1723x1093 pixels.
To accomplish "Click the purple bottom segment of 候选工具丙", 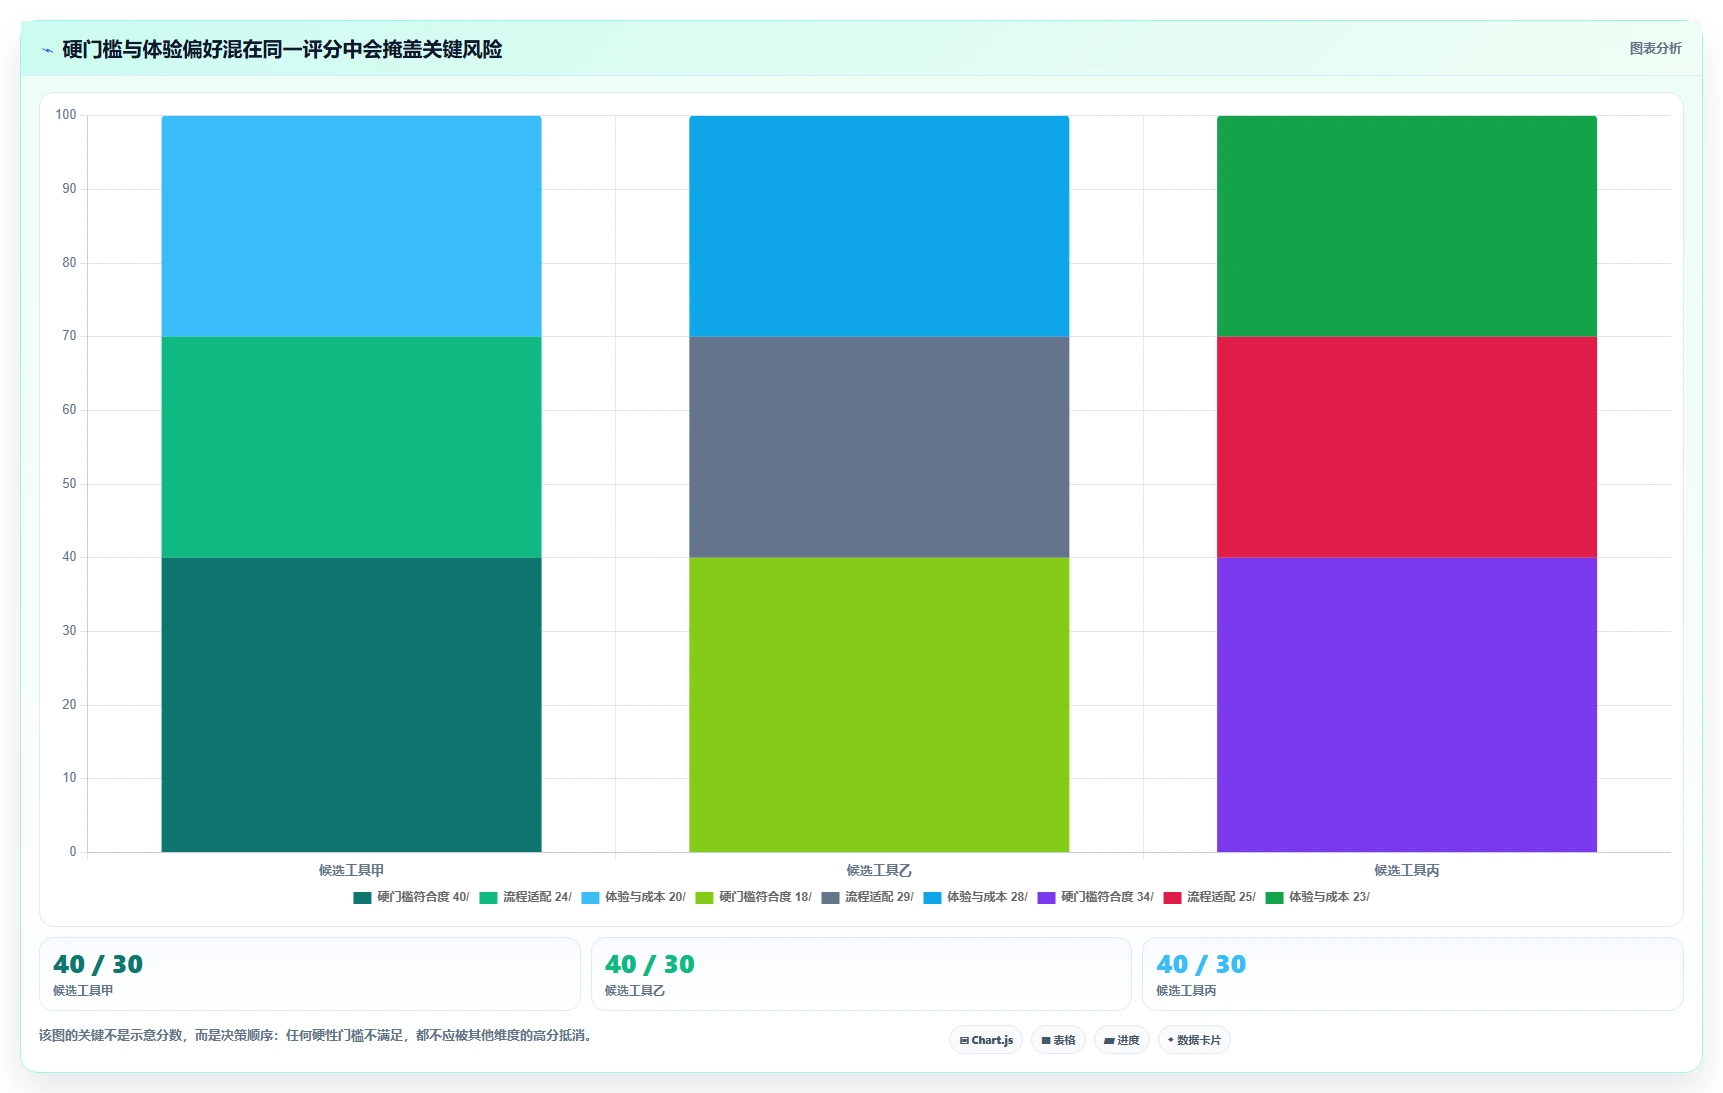I will coord(1407,704).
